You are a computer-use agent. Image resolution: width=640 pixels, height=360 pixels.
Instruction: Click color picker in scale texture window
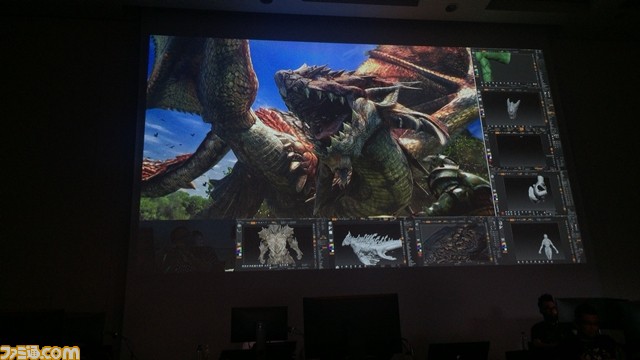pos(419,248)
